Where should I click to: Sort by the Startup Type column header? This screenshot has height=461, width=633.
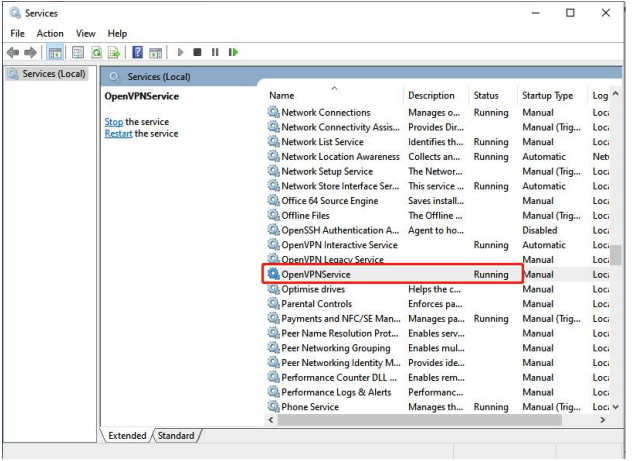pos(552,95)
